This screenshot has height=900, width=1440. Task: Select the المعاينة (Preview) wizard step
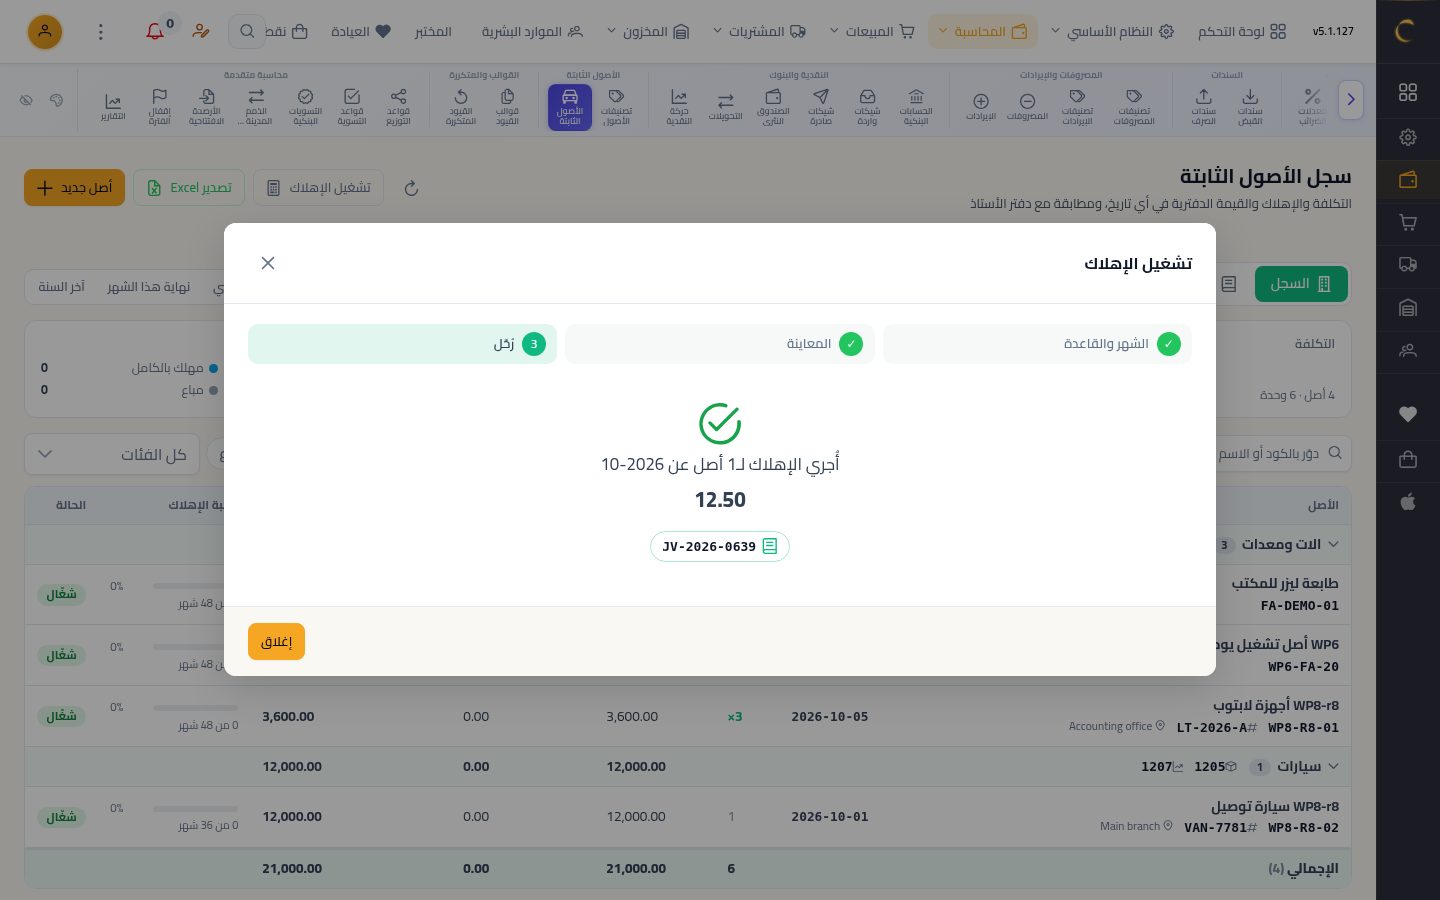720,344
